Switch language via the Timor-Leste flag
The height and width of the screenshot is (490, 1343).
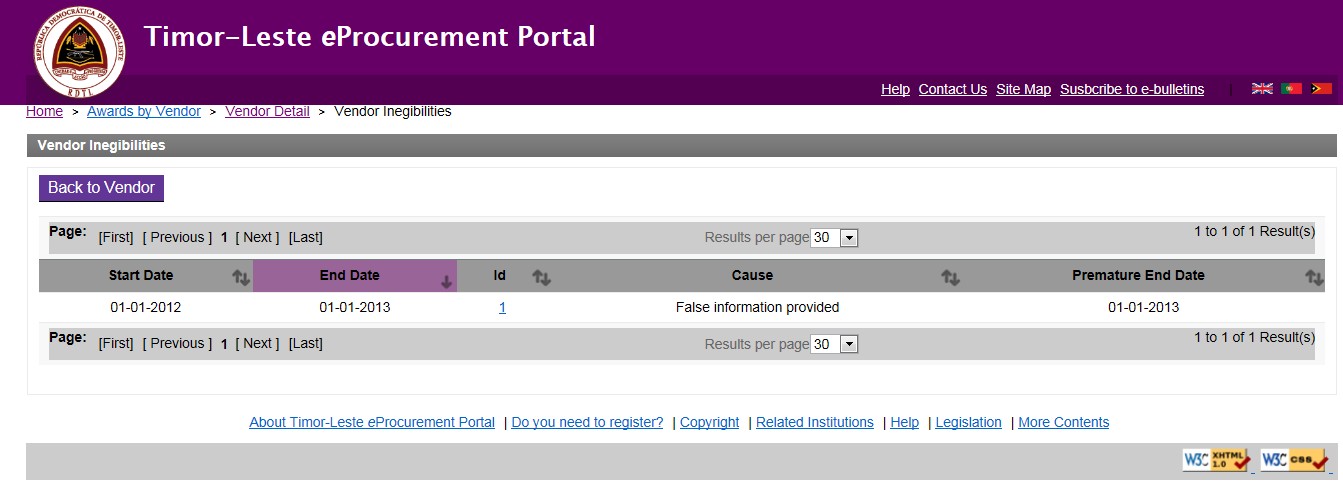click(x=1321, y=89)
